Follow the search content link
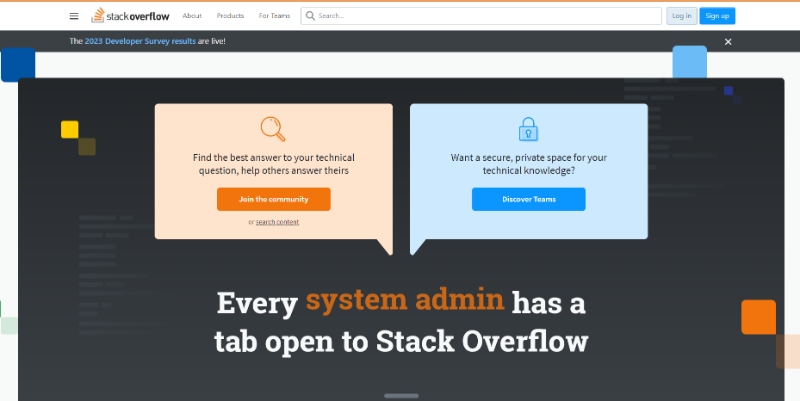 [277, 222]
